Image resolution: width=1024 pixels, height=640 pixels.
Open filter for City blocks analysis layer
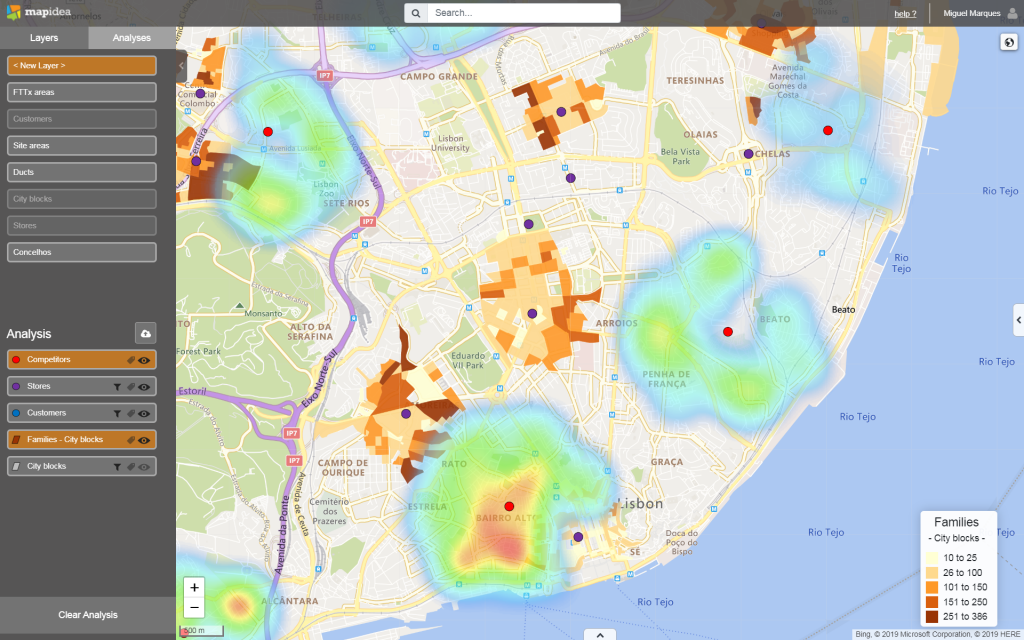point(118,467)
